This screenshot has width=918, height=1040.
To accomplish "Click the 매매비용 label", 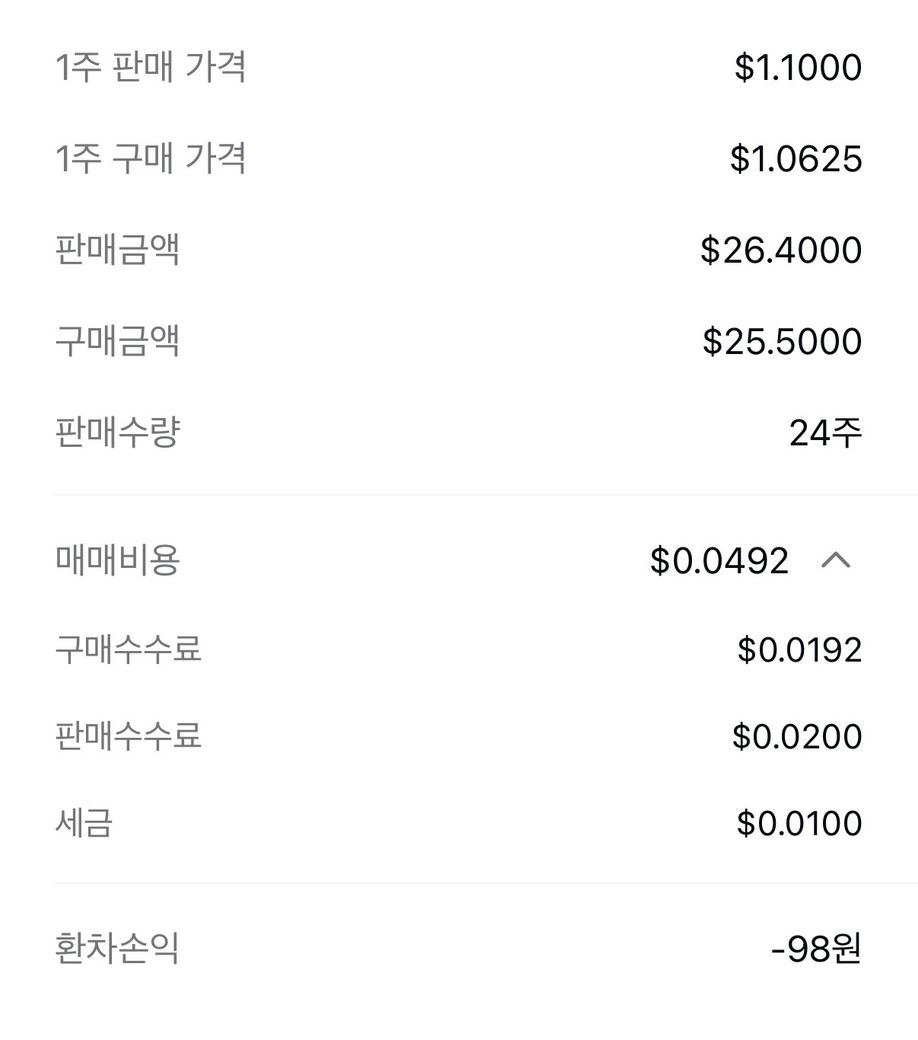I will [117, 561].
